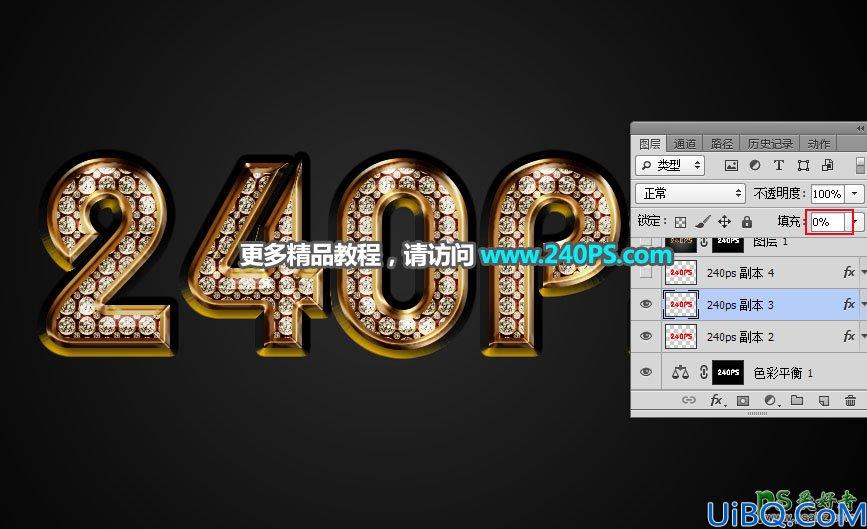Create a new layer icon

[824, 401]
